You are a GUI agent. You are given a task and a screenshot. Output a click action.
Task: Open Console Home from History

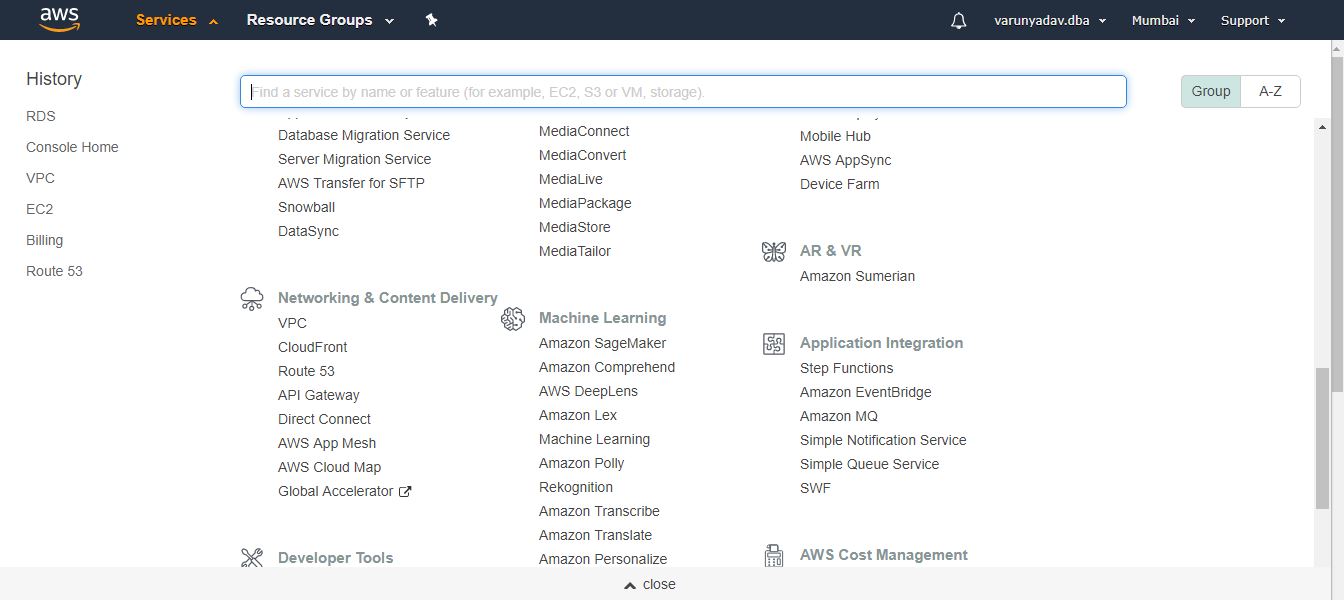[72, 147]
